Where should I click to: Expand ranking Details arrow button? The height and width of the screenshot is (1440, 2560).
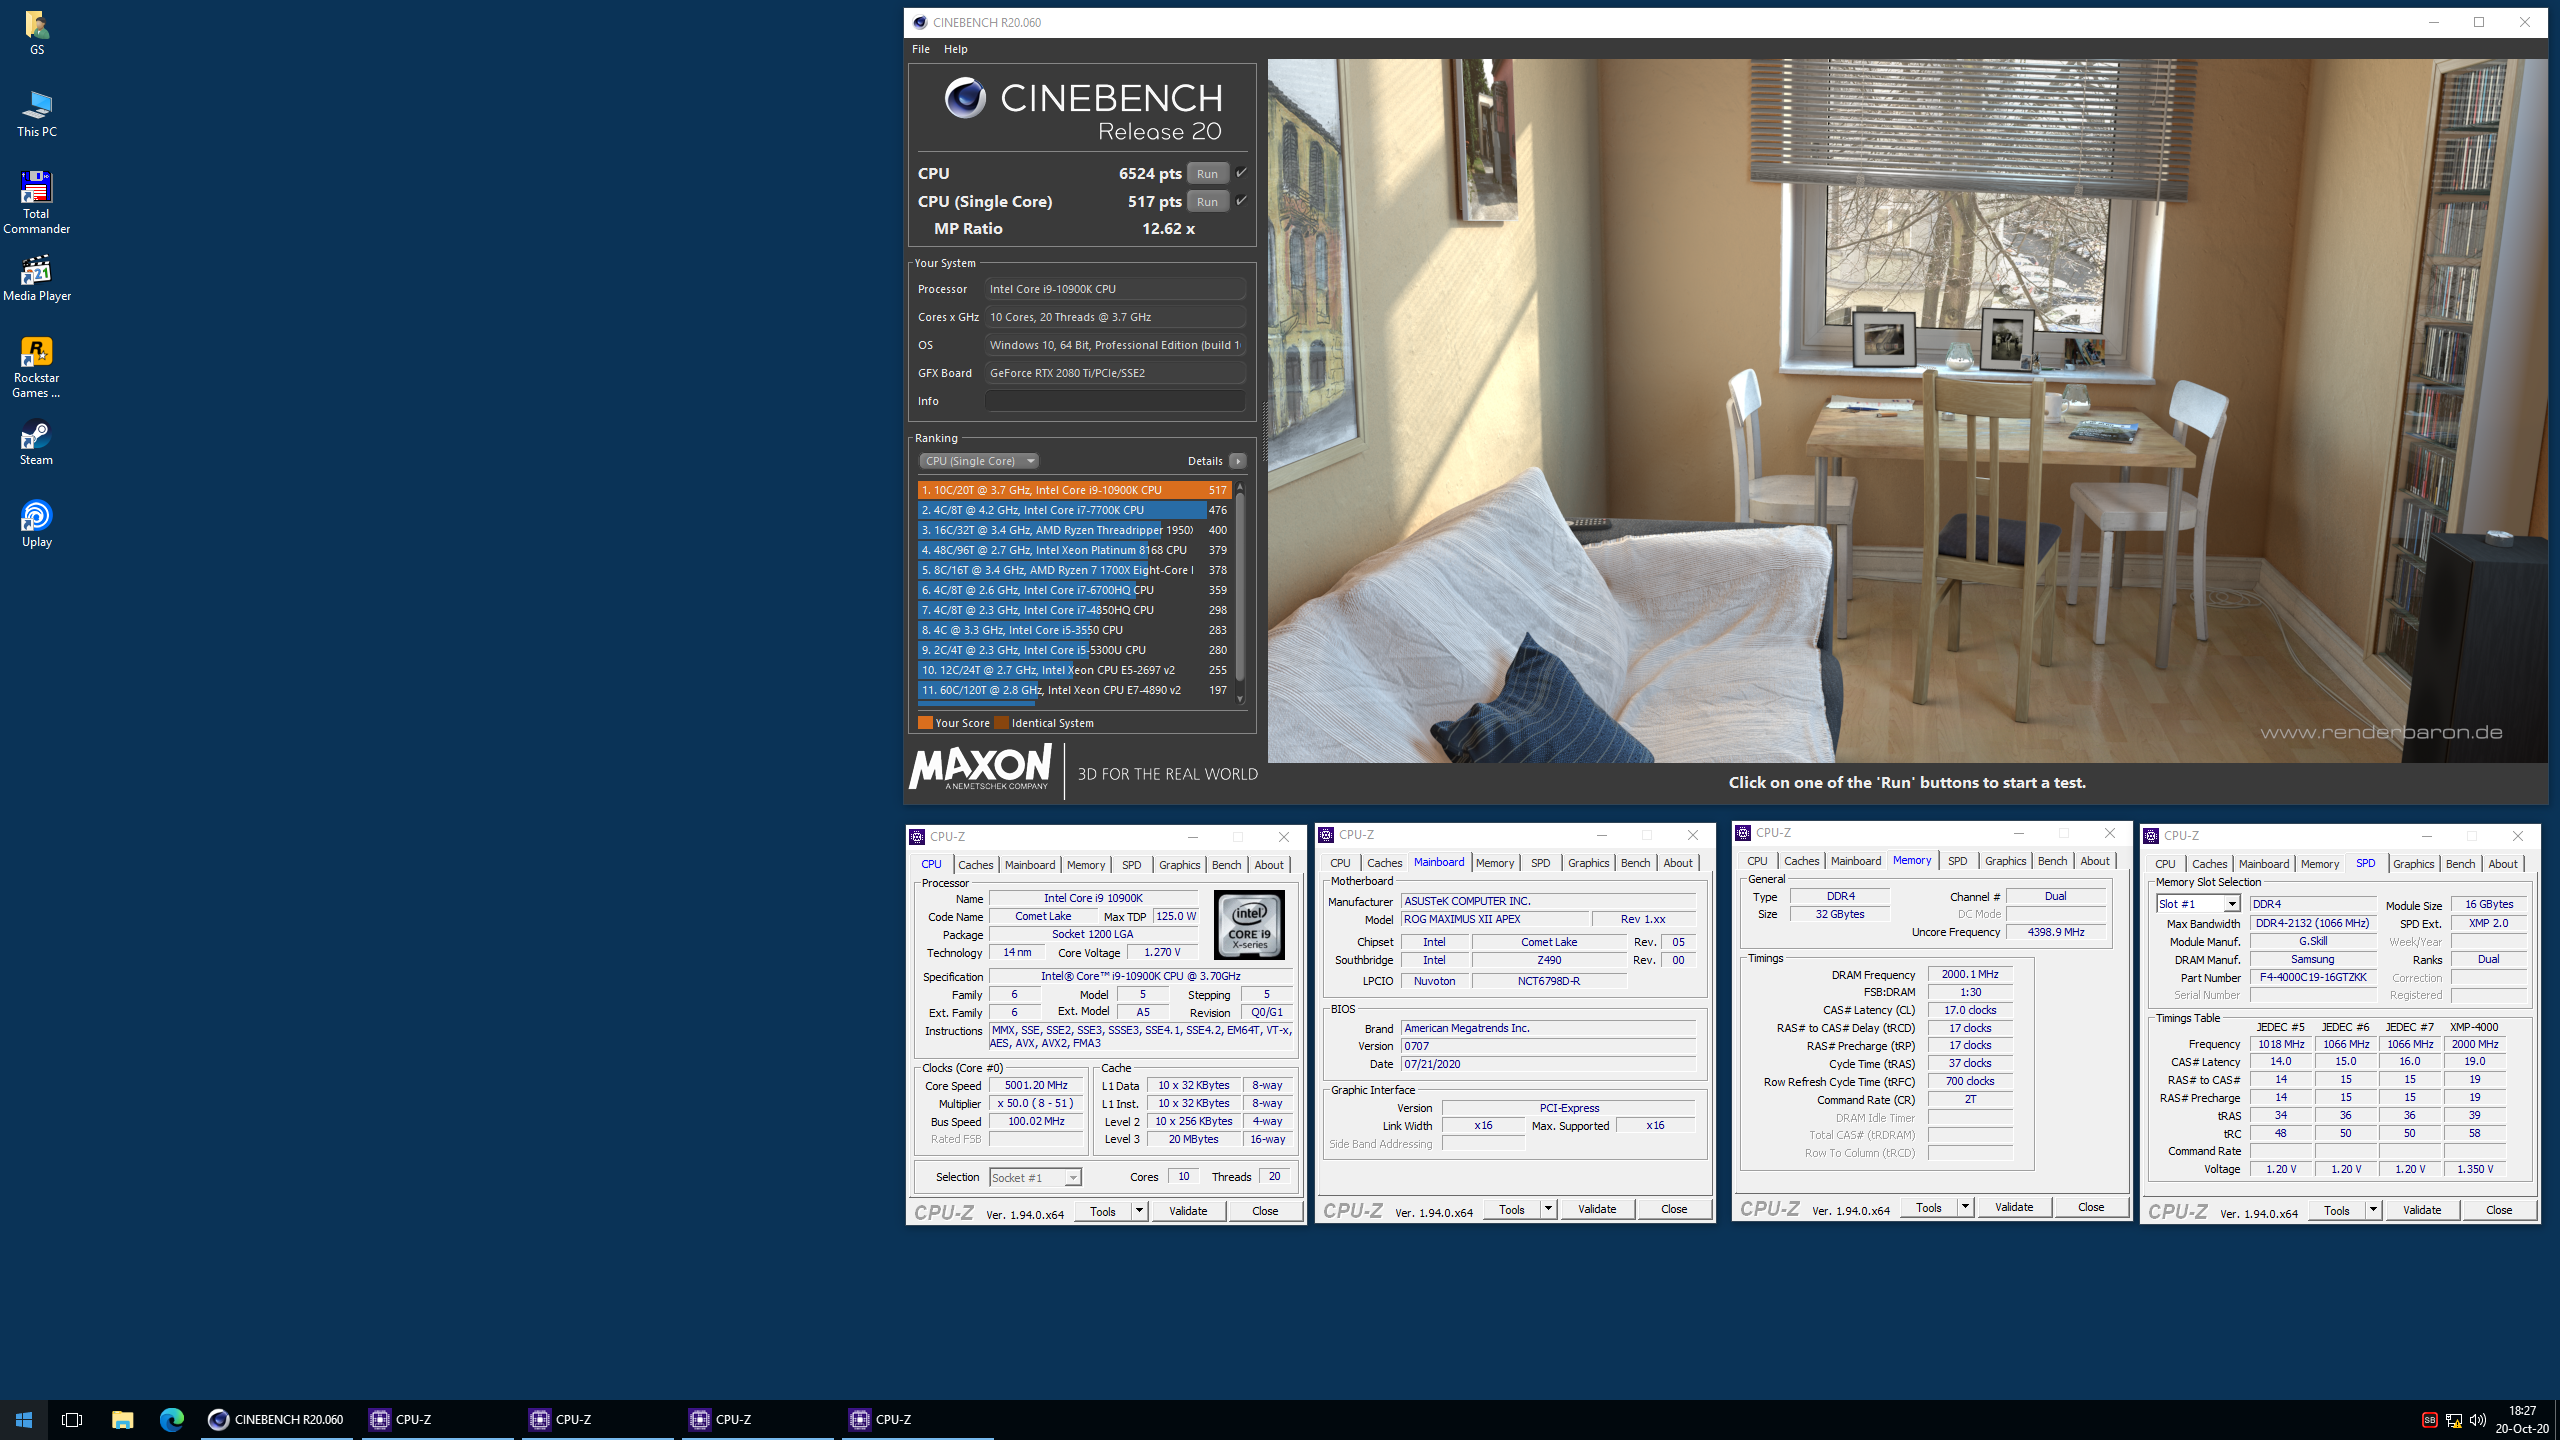1238,461
